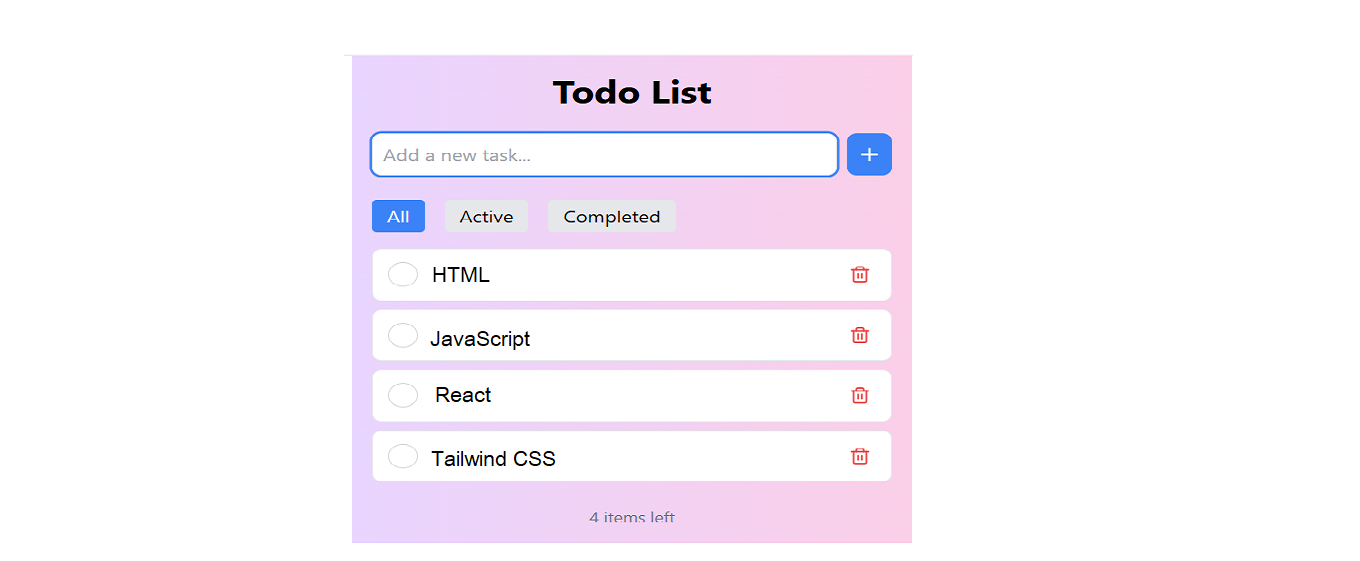Switch to the Completed filter
Screen dimensions: 1360x561
coord(611,216)
